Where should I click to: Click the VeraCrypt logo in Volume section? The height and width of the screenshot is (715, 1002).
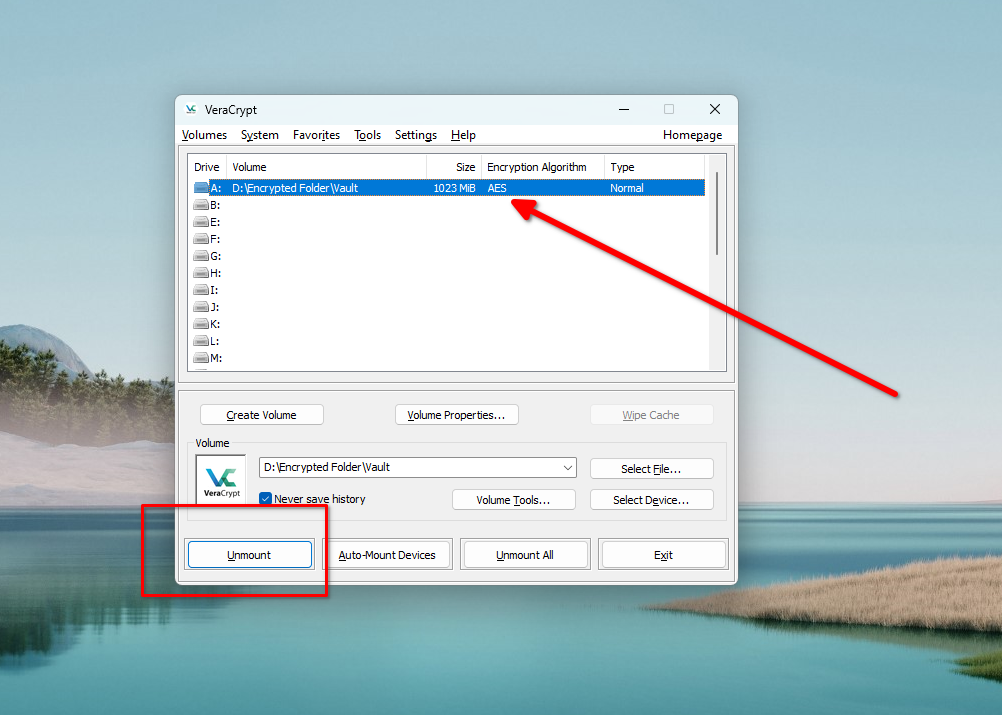[221, 480]
